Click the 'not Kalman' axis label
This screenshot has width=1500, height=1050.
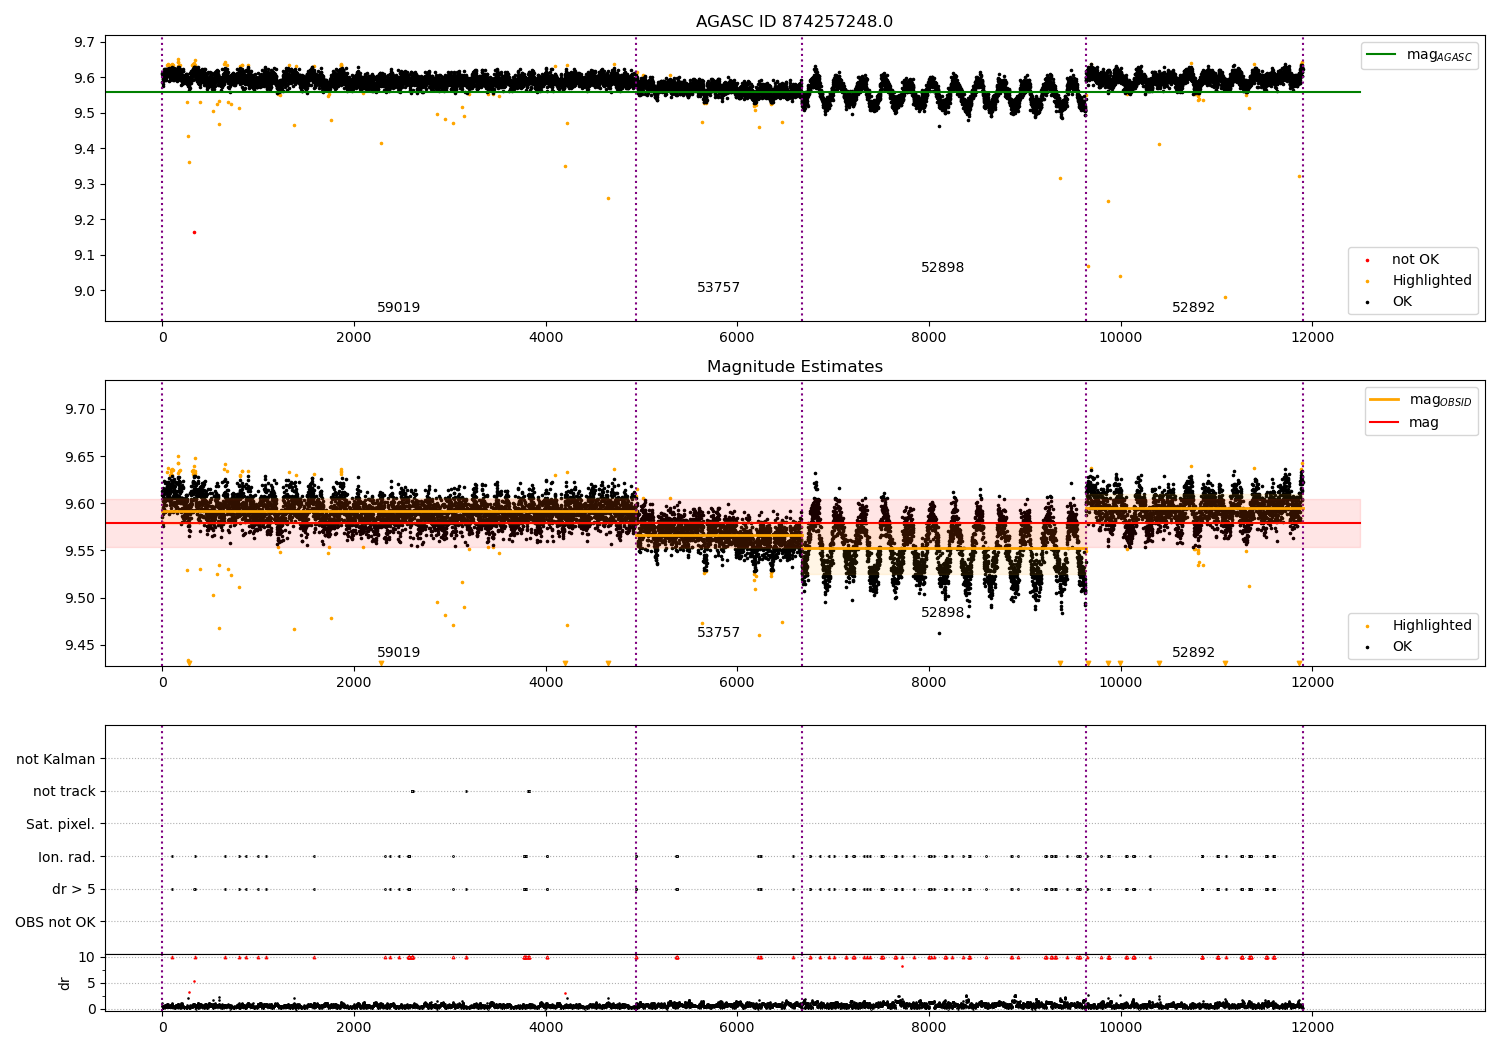(x=56, y=760)
